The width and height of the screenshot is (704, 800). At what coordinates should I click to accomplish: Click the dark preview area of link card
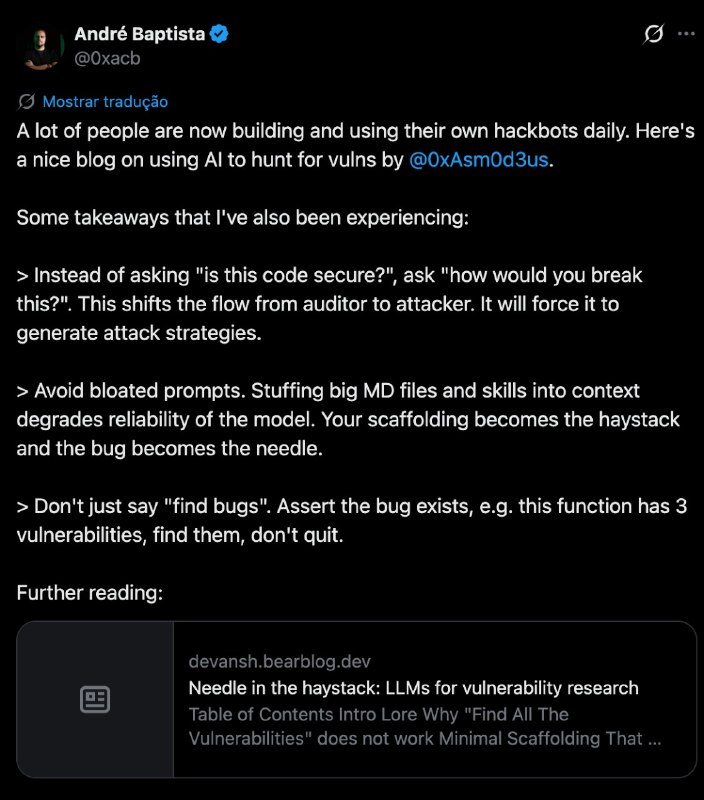tap(95, 699)
